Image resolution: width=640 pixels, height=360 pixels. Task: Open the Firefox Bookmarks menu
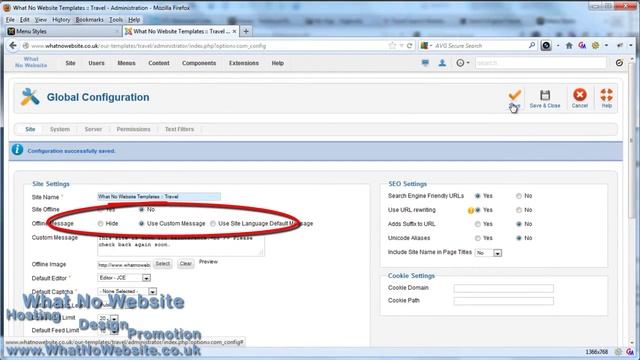[89, 19]
